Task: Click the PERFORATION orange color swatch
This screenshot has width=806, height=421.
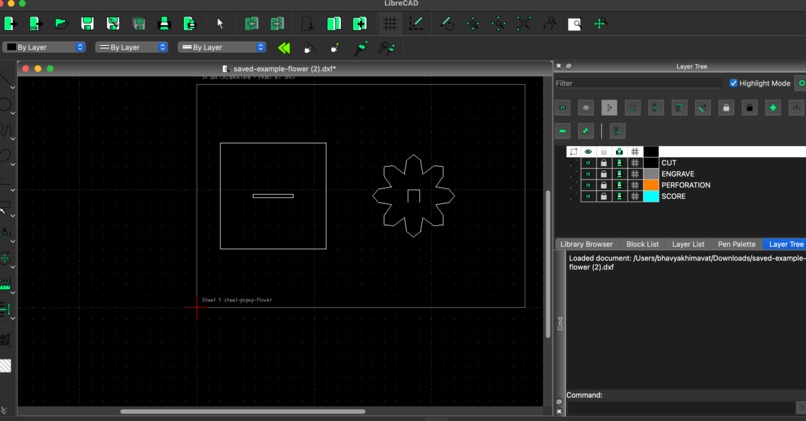Action: click(x=651, y=185)
